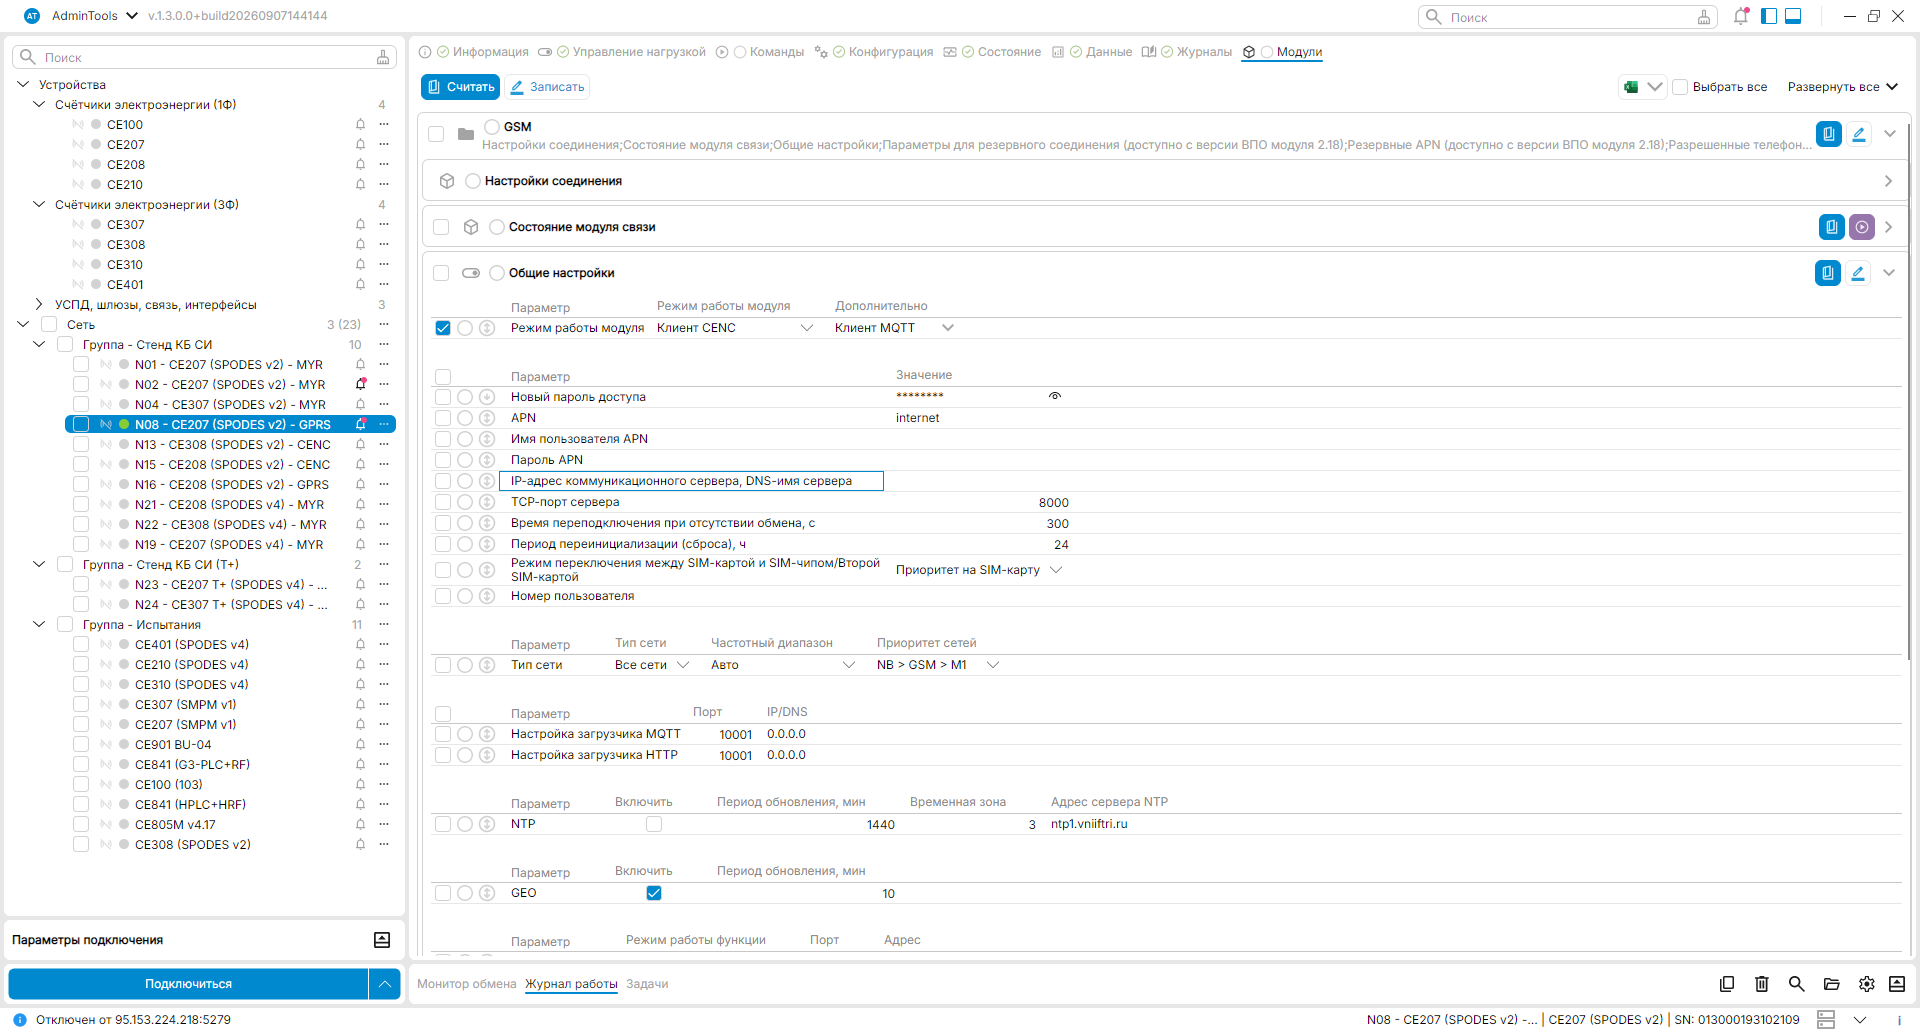
Task: Click the Подключиться button
Action: coord(188,984)
